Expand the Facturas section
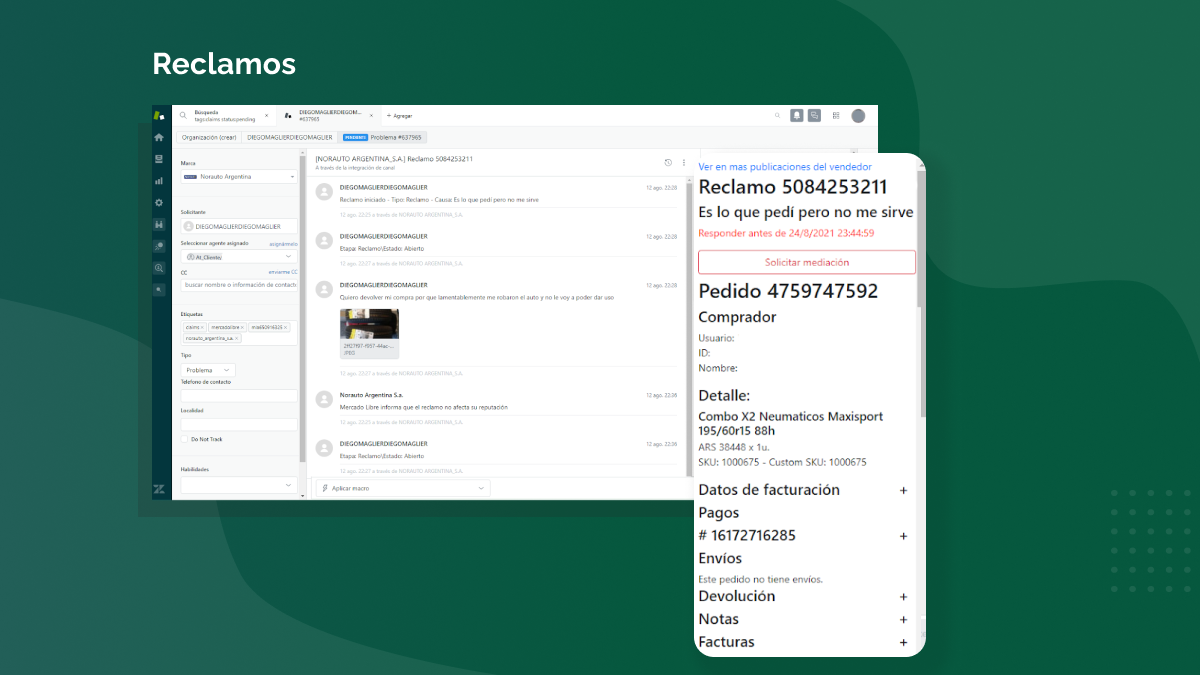The width and height of the screenshot is (1200, 675). [x=904, y=643]
